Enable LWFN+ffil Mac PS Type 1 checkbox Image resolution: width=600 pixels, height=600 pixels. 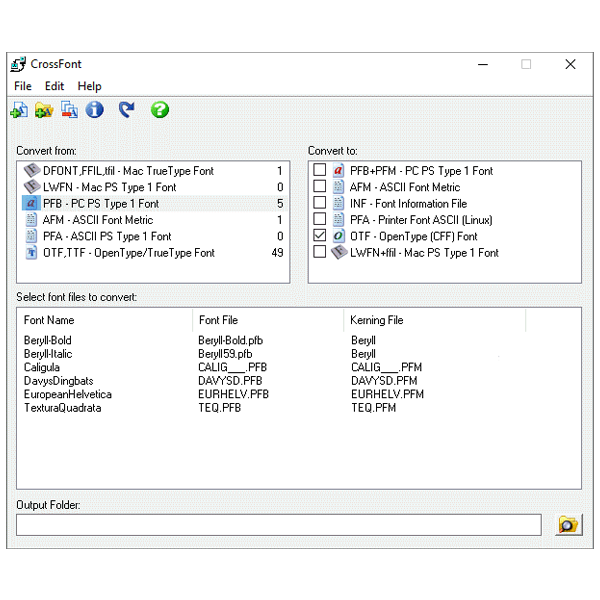[320, 252]
